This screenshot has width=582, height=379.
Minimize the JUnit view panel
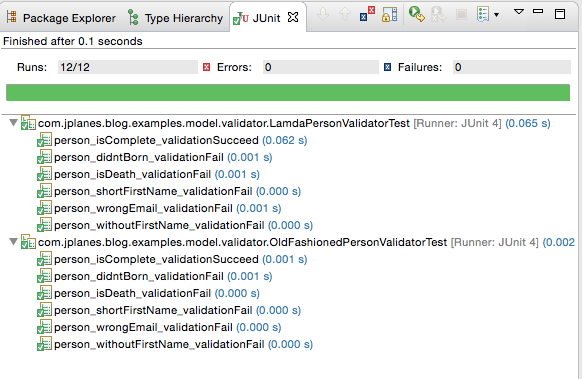coord(538,12)
